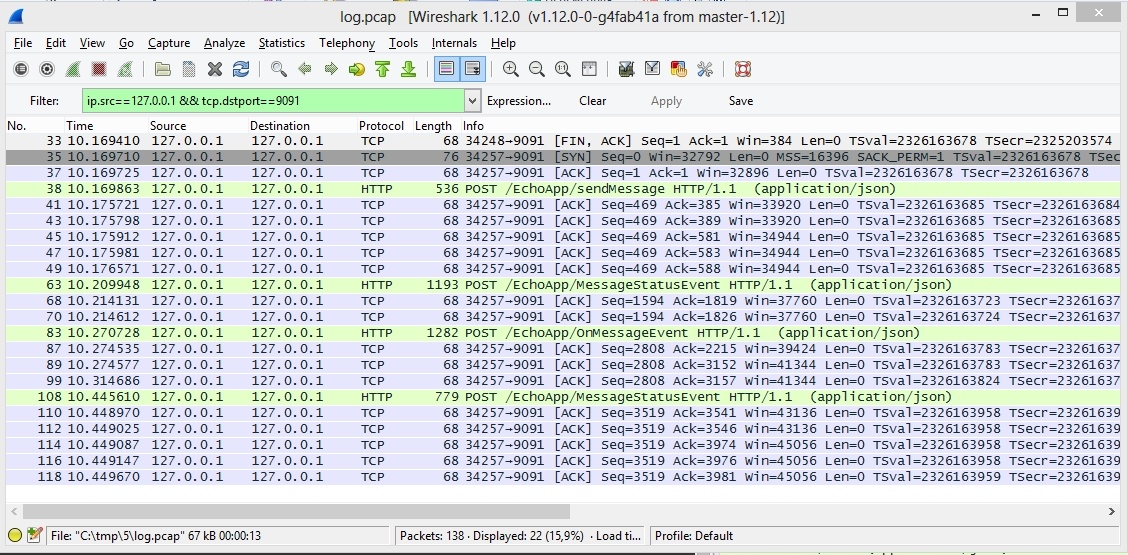The height and width of the screenshot is (555, 1128).
Task: Open the Statistics menu
Action: click(x=281, y=43)
